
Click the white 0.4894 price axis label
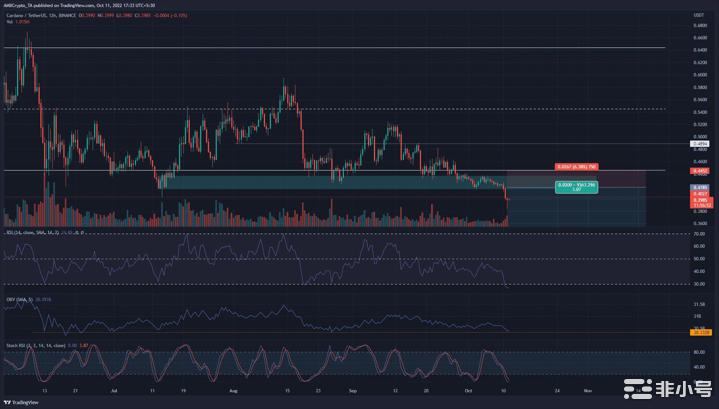(700, 144)
